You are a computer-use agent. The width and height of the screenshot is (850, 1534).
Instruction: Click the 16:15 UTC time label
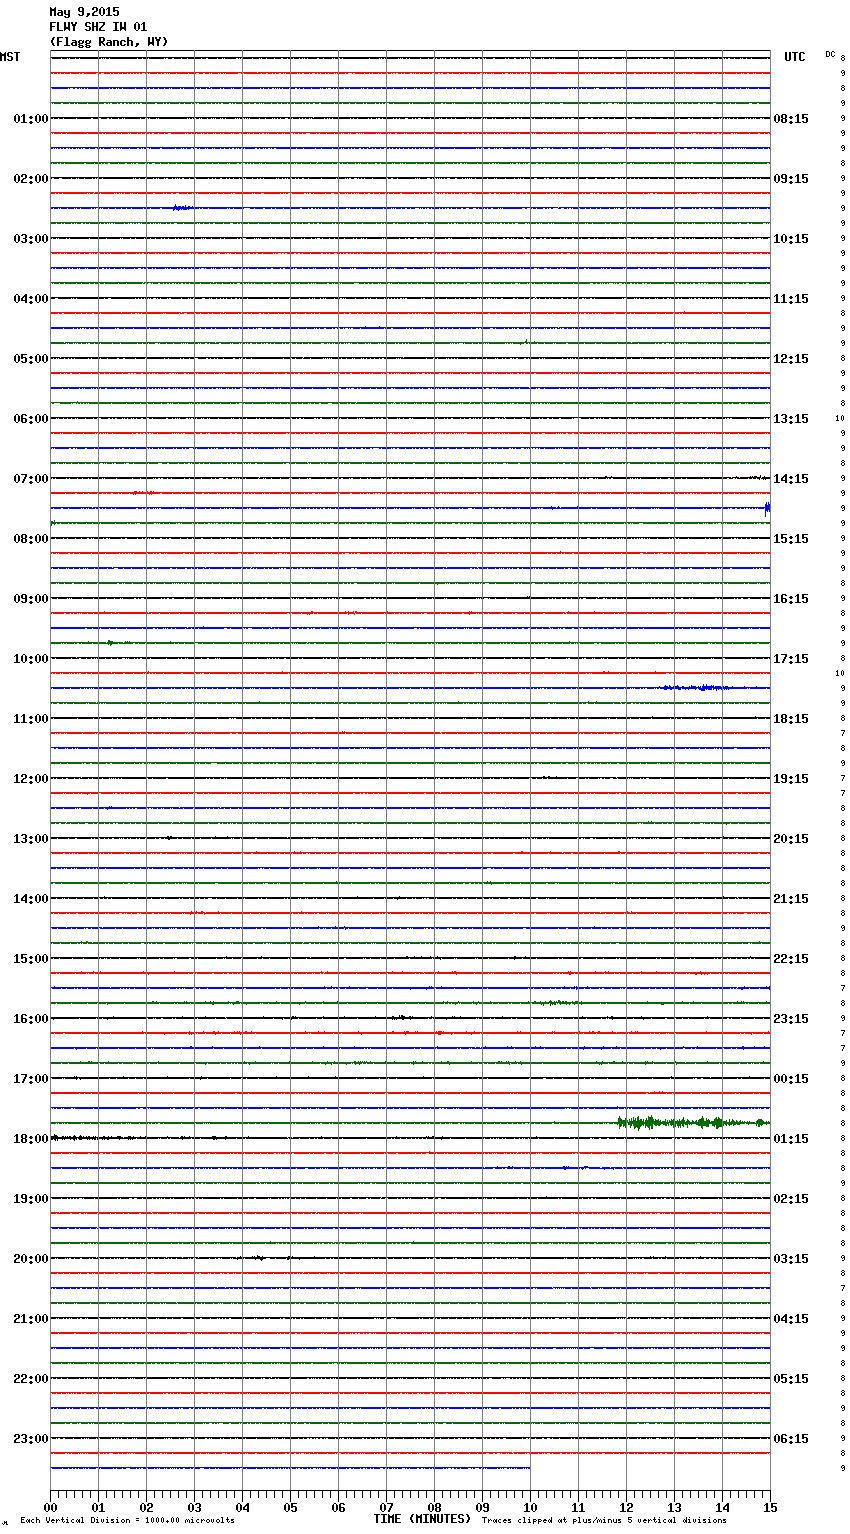(x=791, y=599)
